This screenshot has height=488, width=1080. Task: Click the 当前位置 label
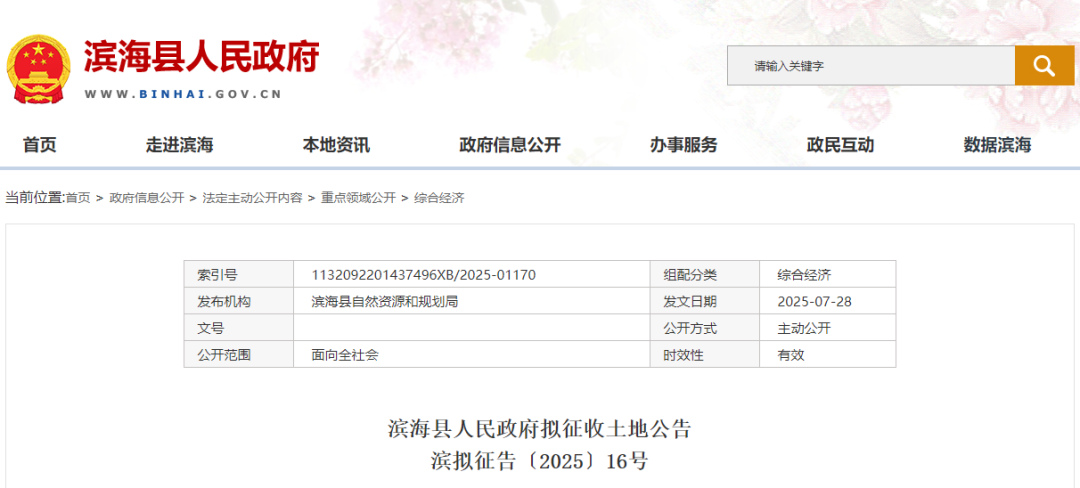[x=34, y=198]
